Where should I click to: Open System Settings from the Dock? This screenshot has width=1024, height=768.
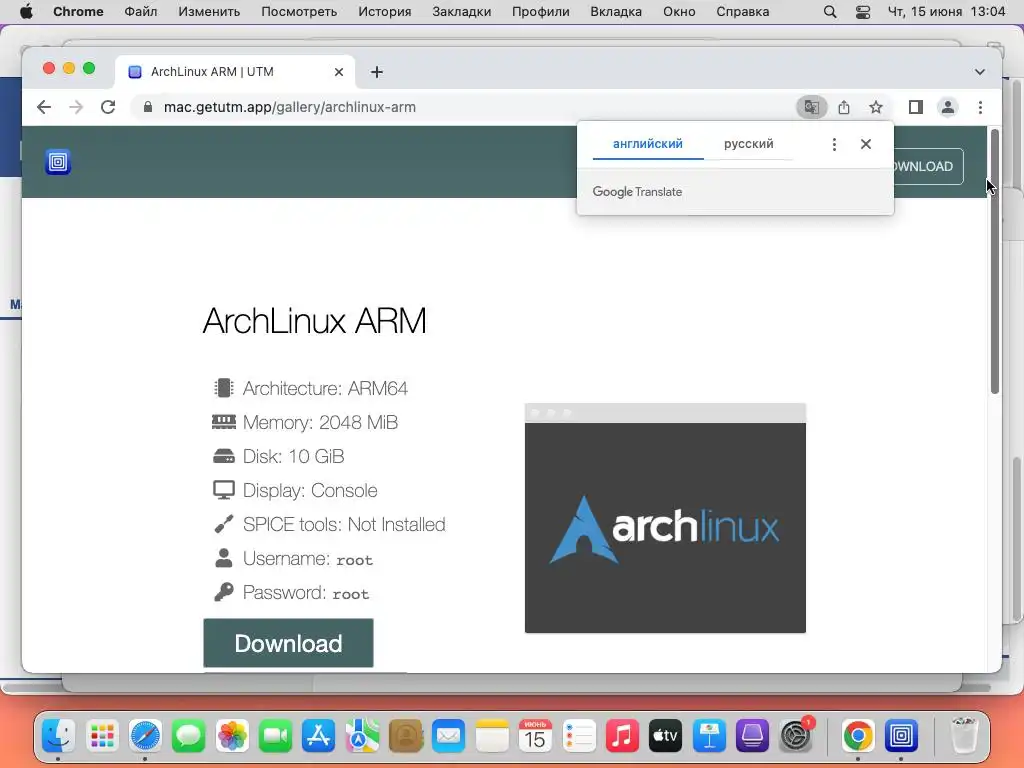(x=795, y=736)
